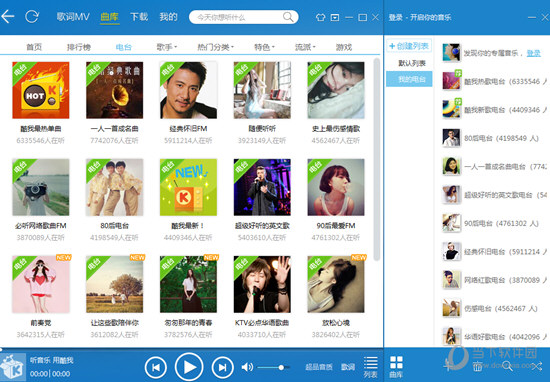The height and width of the screenshot is (382, 550).
Task: Open the 酷我最热单曲 radio cover
Action: tap(41, 90)
